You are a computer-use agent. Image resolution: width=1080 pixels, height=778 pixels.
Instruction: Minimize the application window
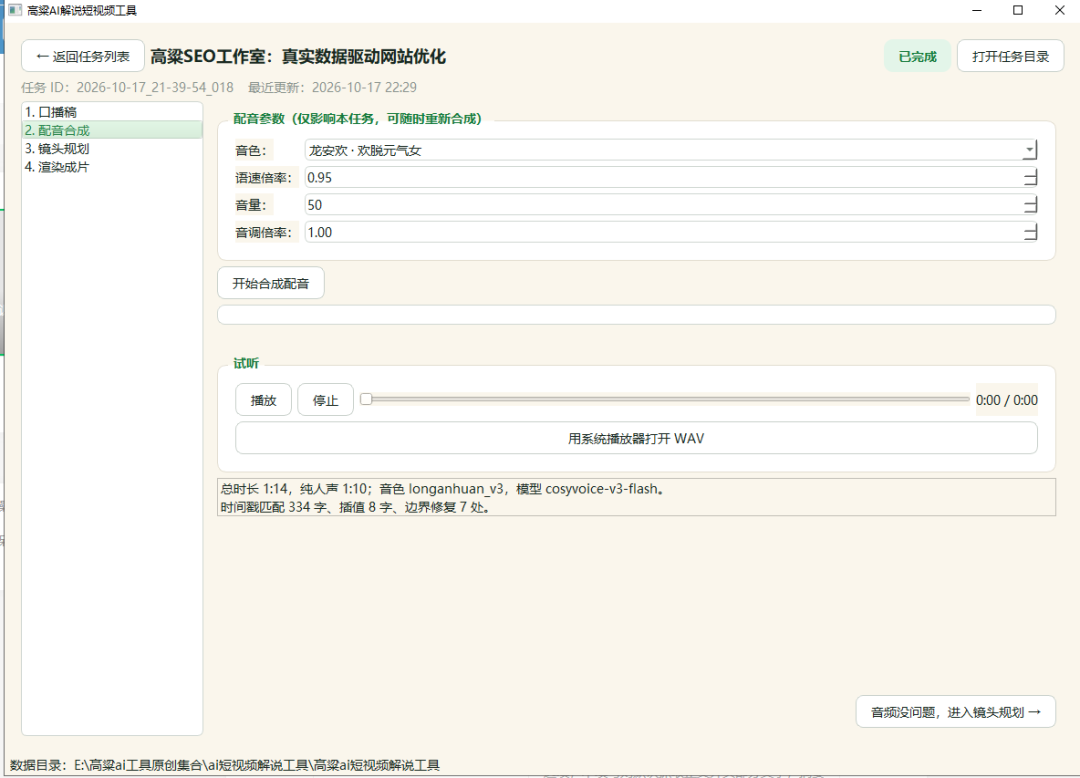coord(977,10)
